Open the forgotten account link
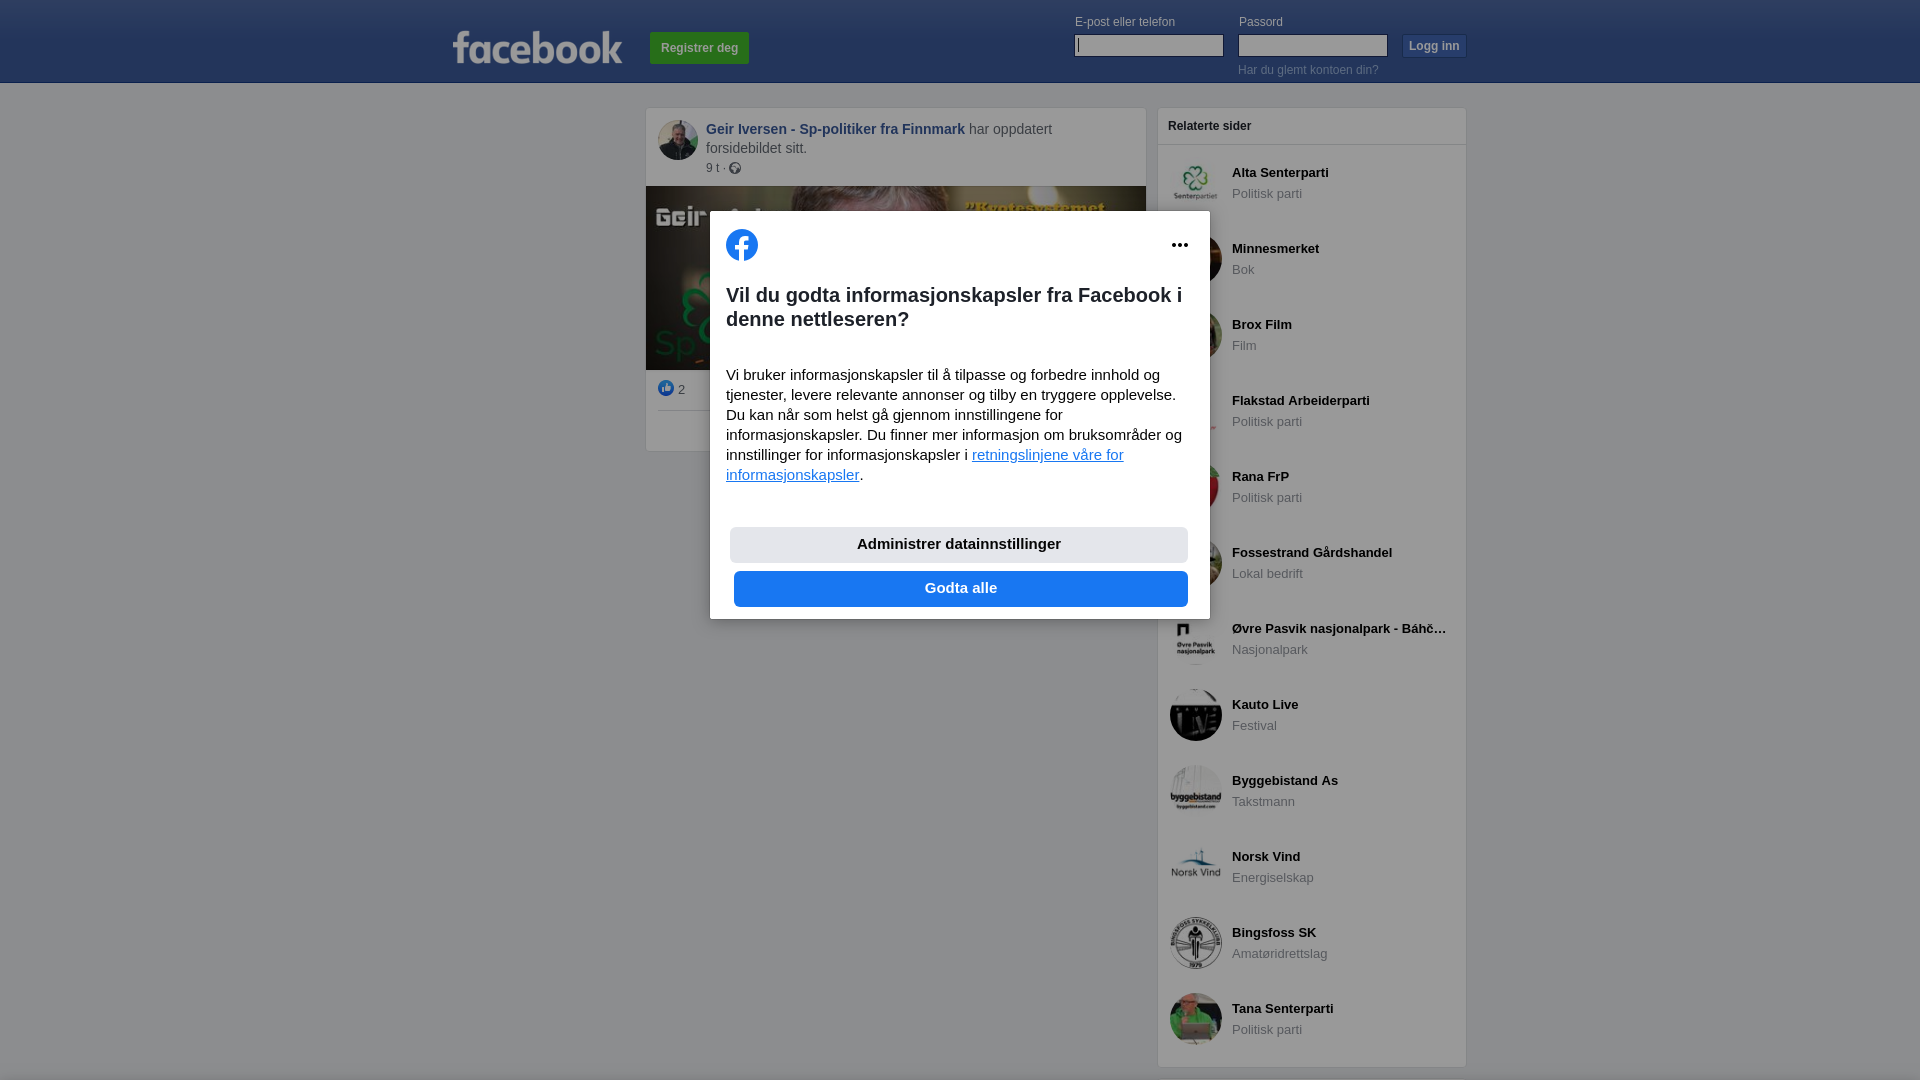 [1308, 70]
